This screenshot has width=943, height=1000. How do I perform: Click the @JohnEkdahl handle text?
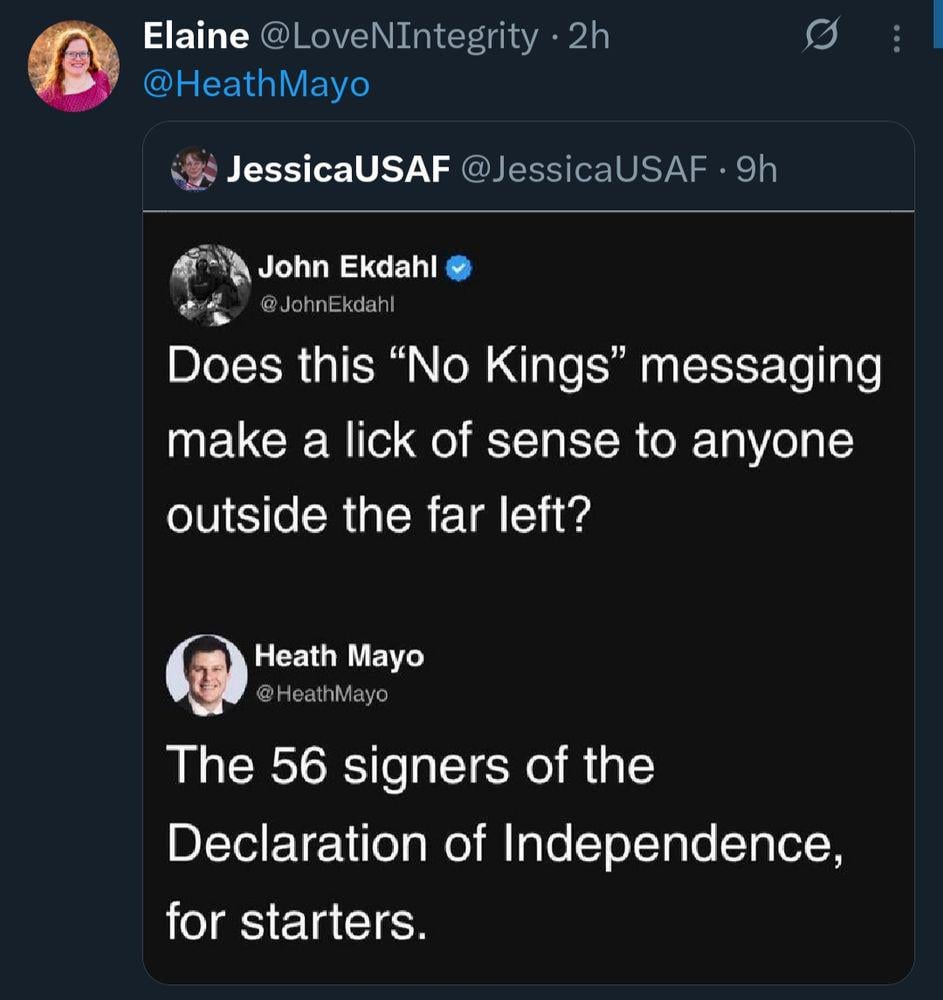tap(327, 303)
